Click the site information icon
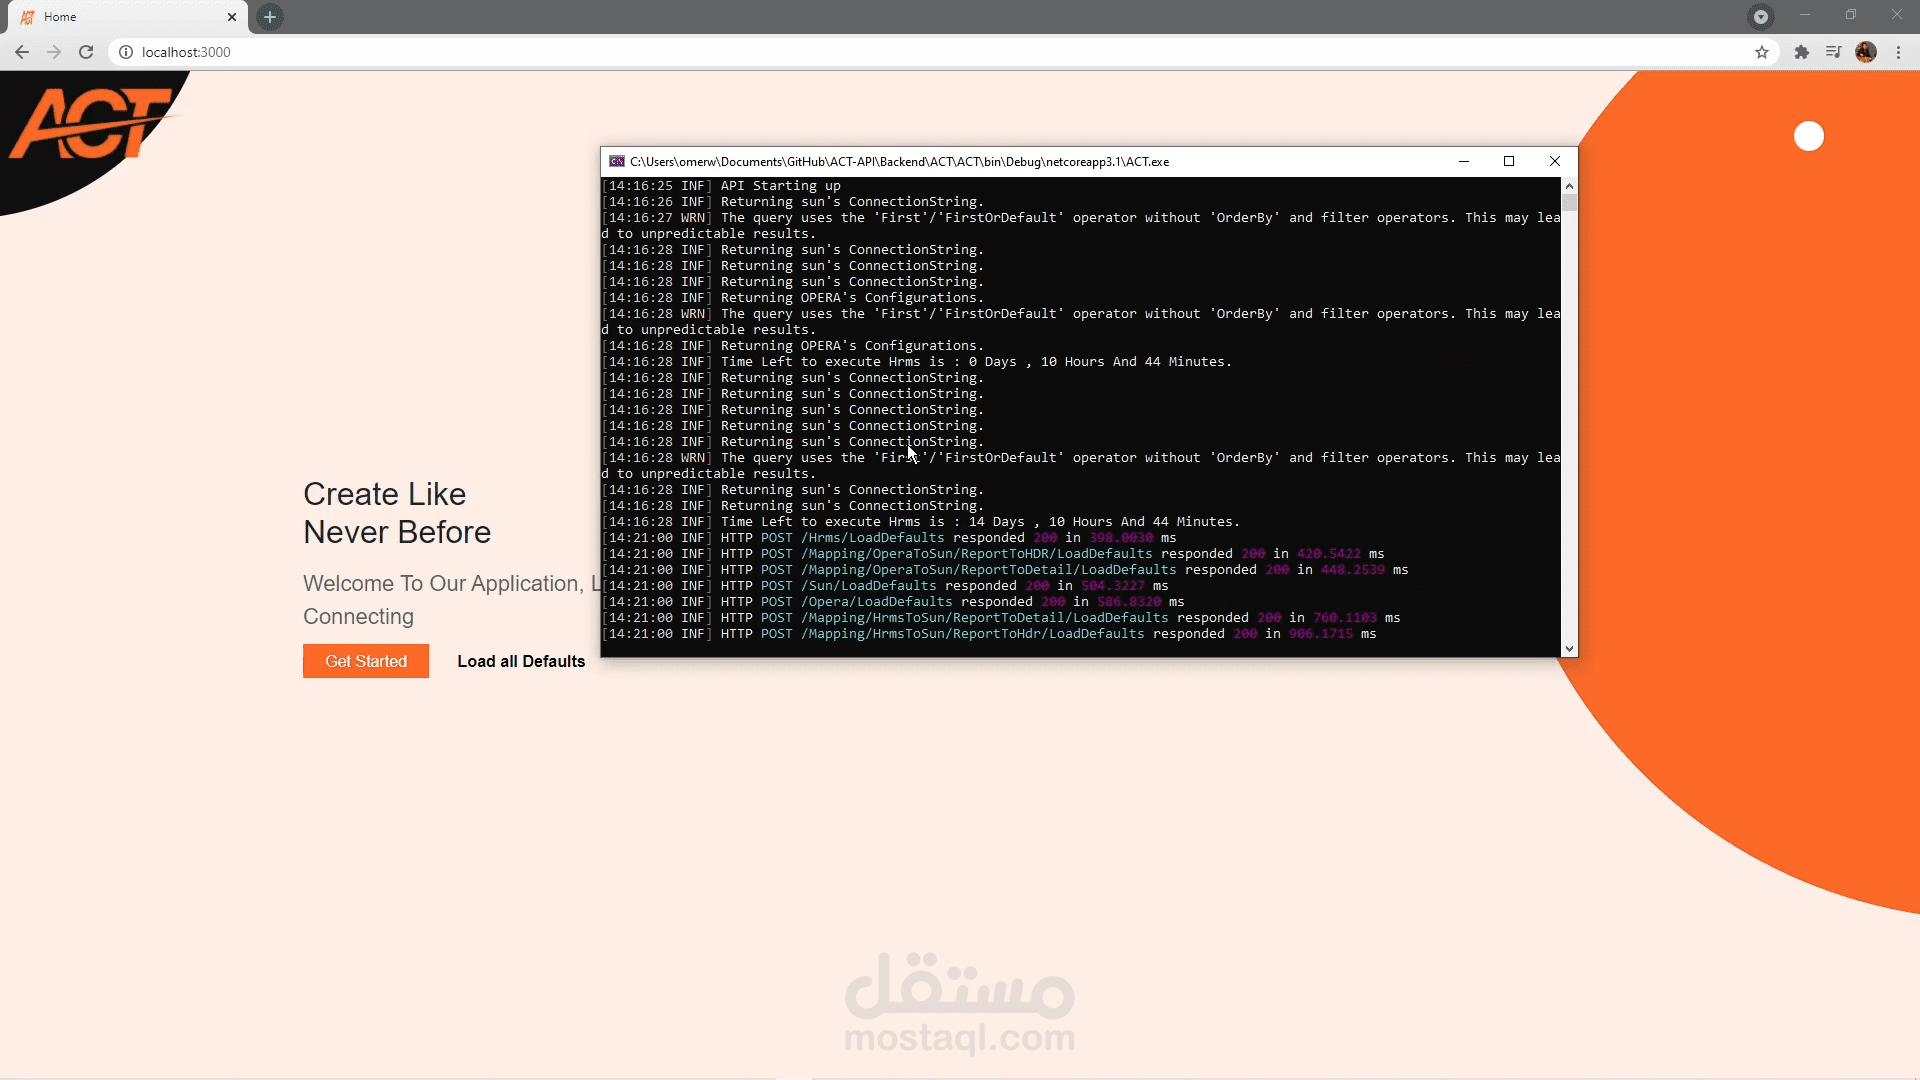1920x1080 pixels. click(126, 52)
